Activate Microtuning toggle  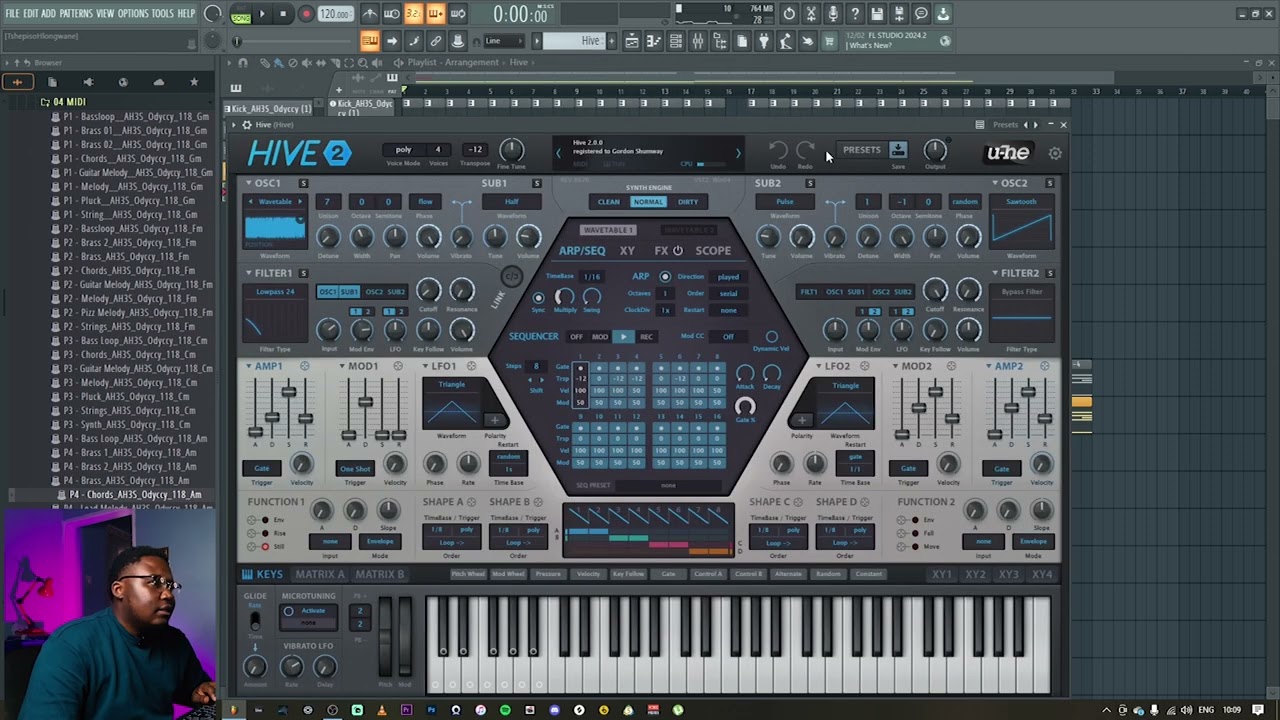pos(289,611)
